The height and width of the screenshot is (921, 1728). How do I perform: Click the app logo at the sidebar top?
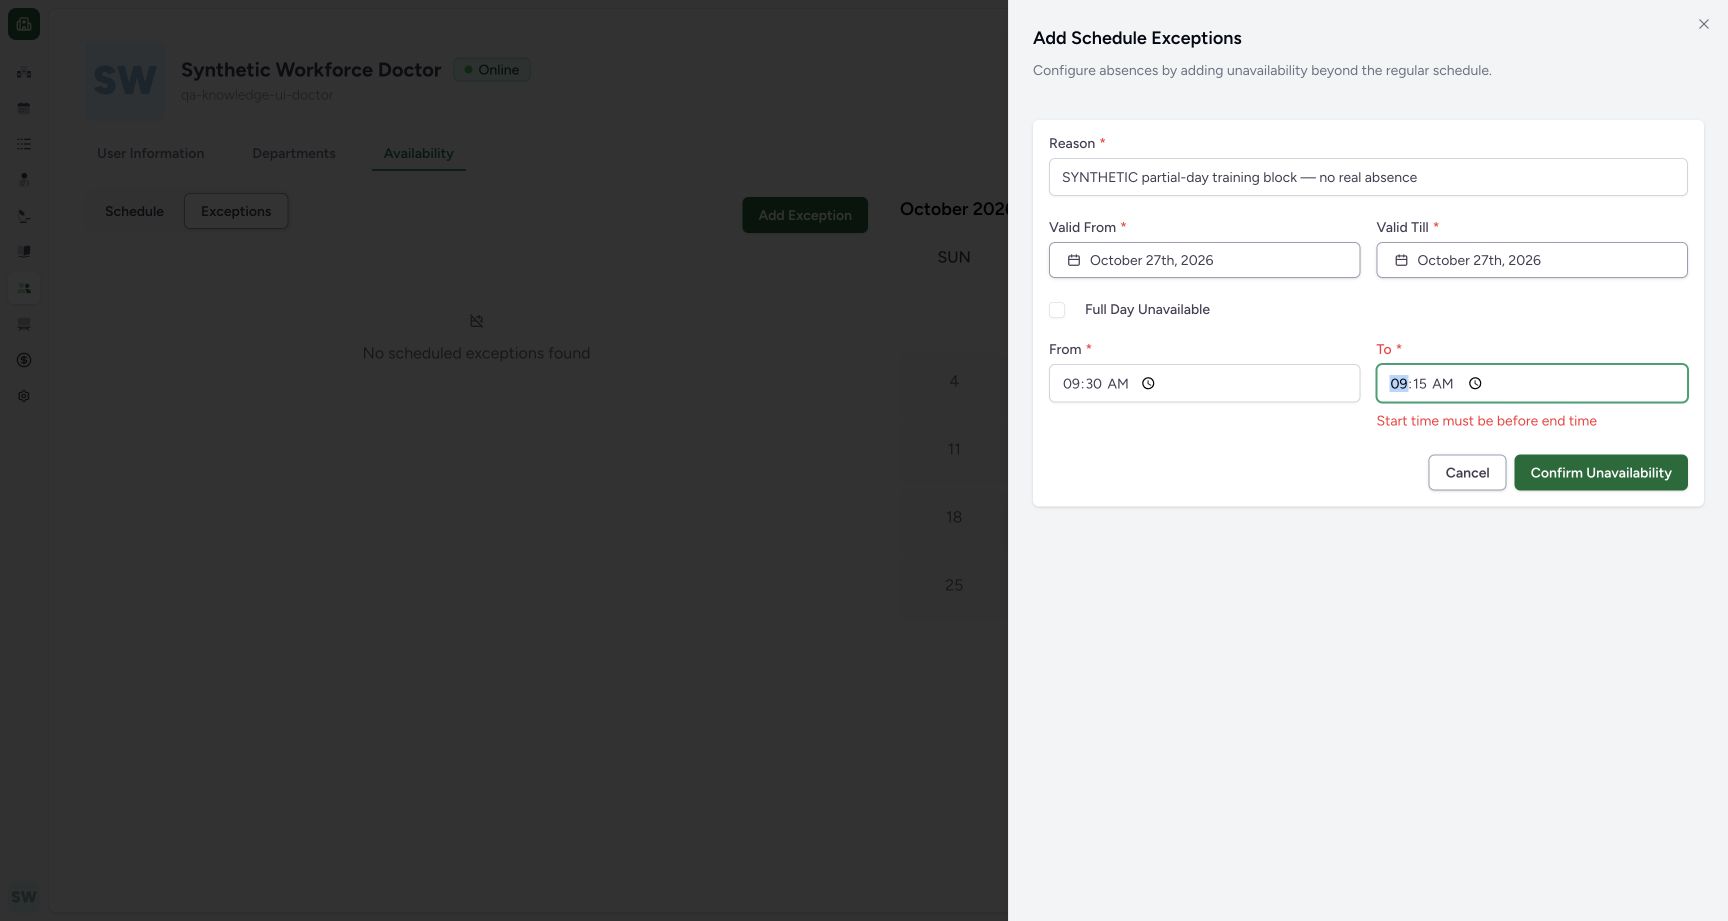[x=24, y=24]
